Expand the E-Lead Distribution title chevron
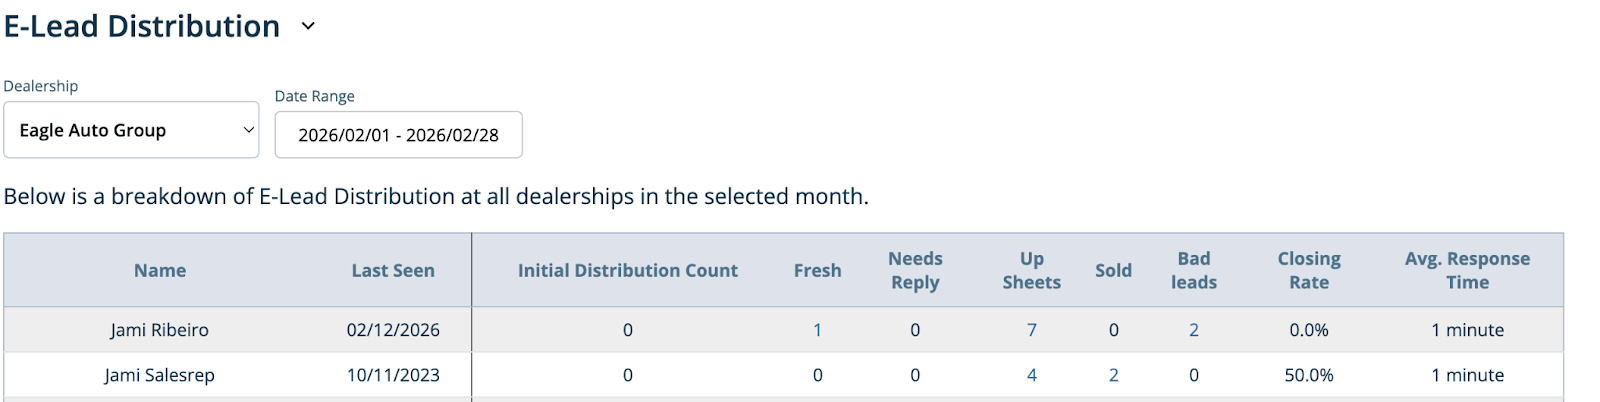 tap(308, 27)
